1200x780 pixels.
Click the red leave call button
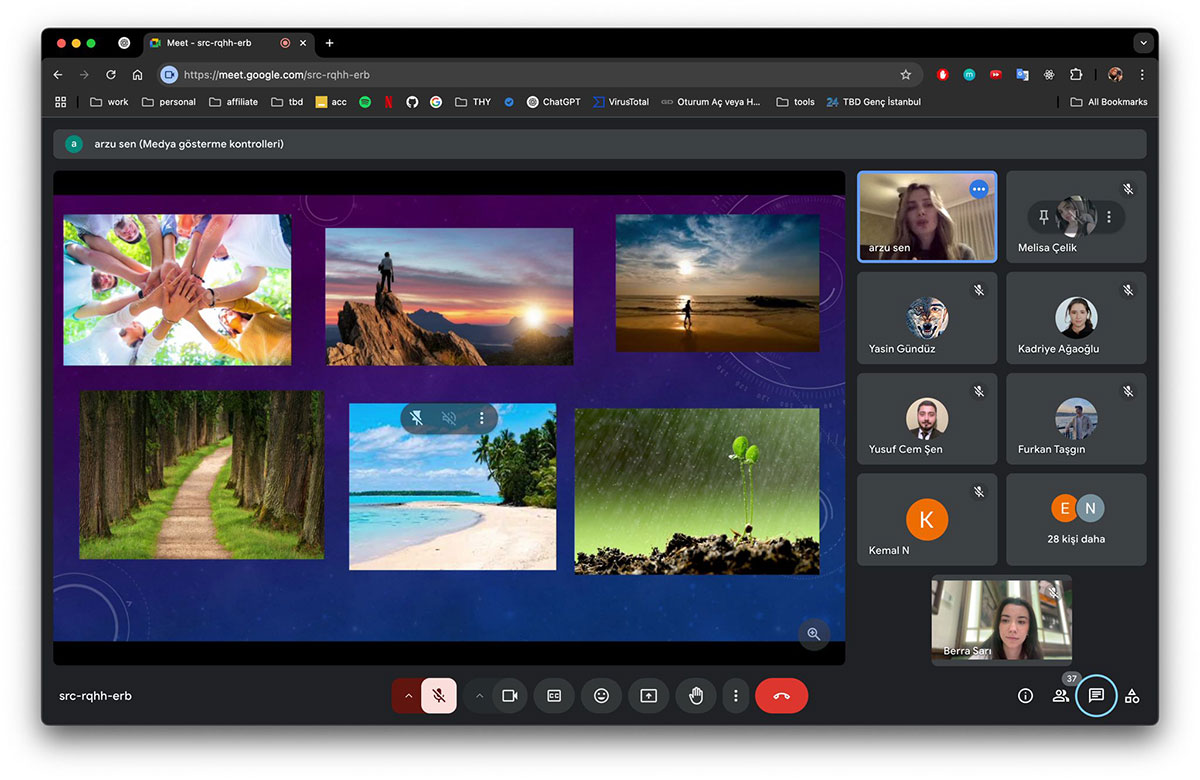781,696
